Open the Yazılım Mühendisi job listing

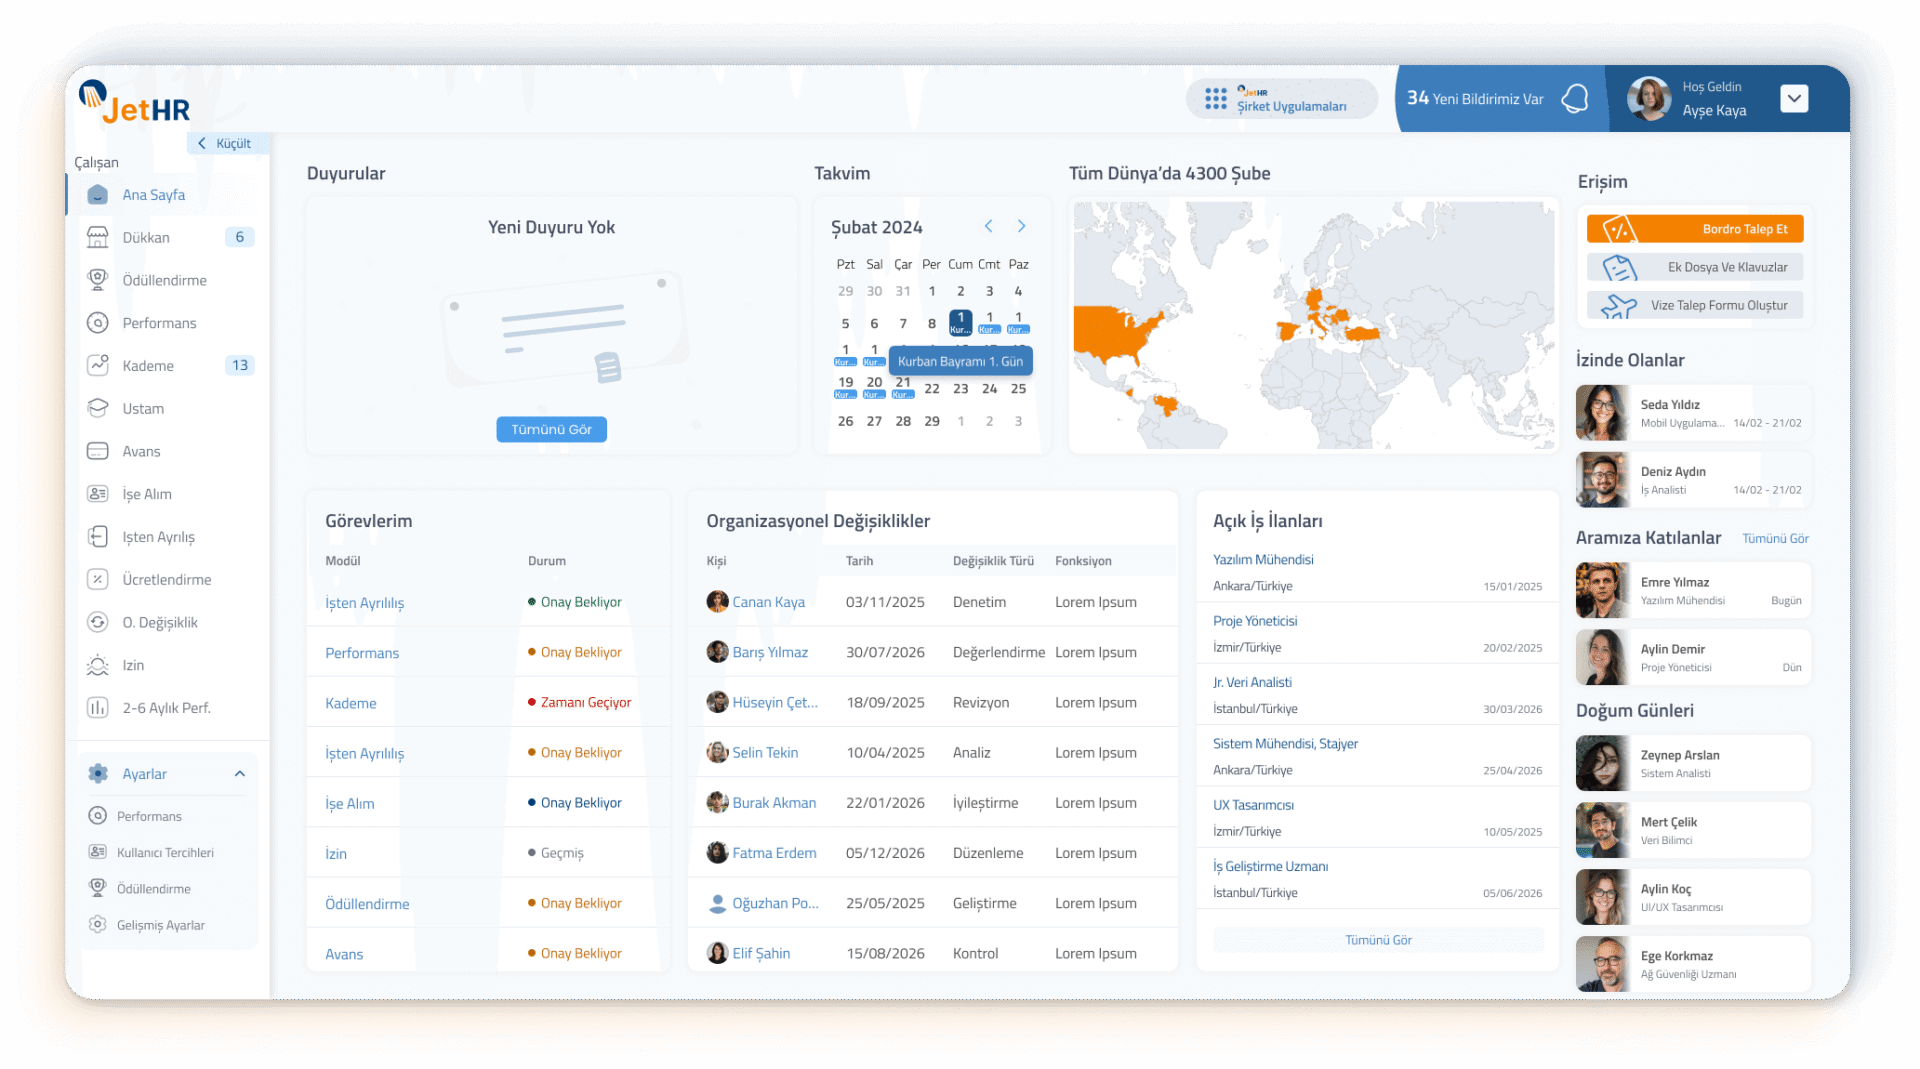1263,560
